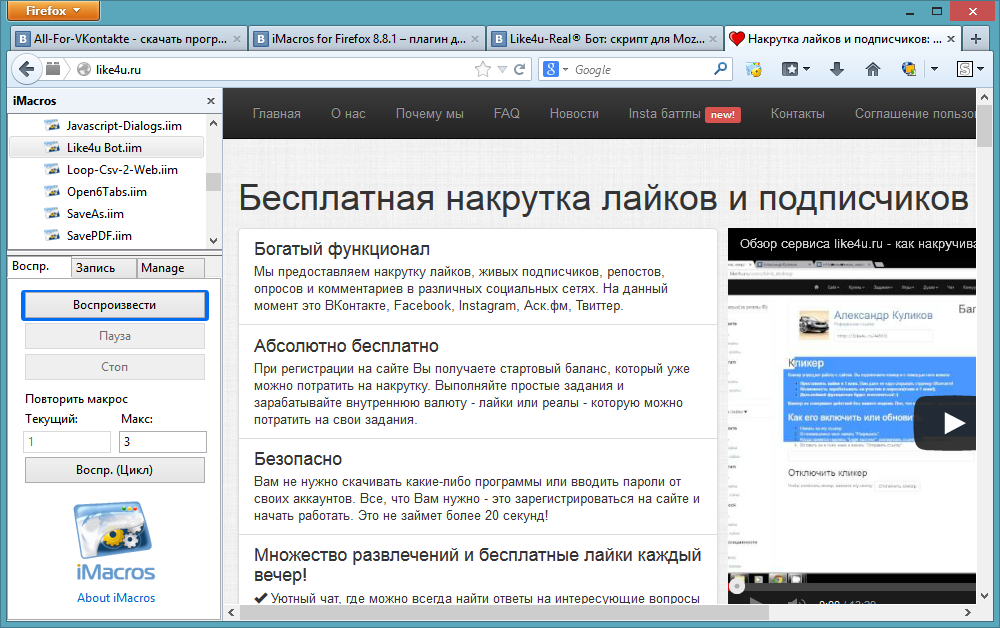Close the iMacros sidebar panel
Viewport: 1000px width, 628px height.
point(211,101)
